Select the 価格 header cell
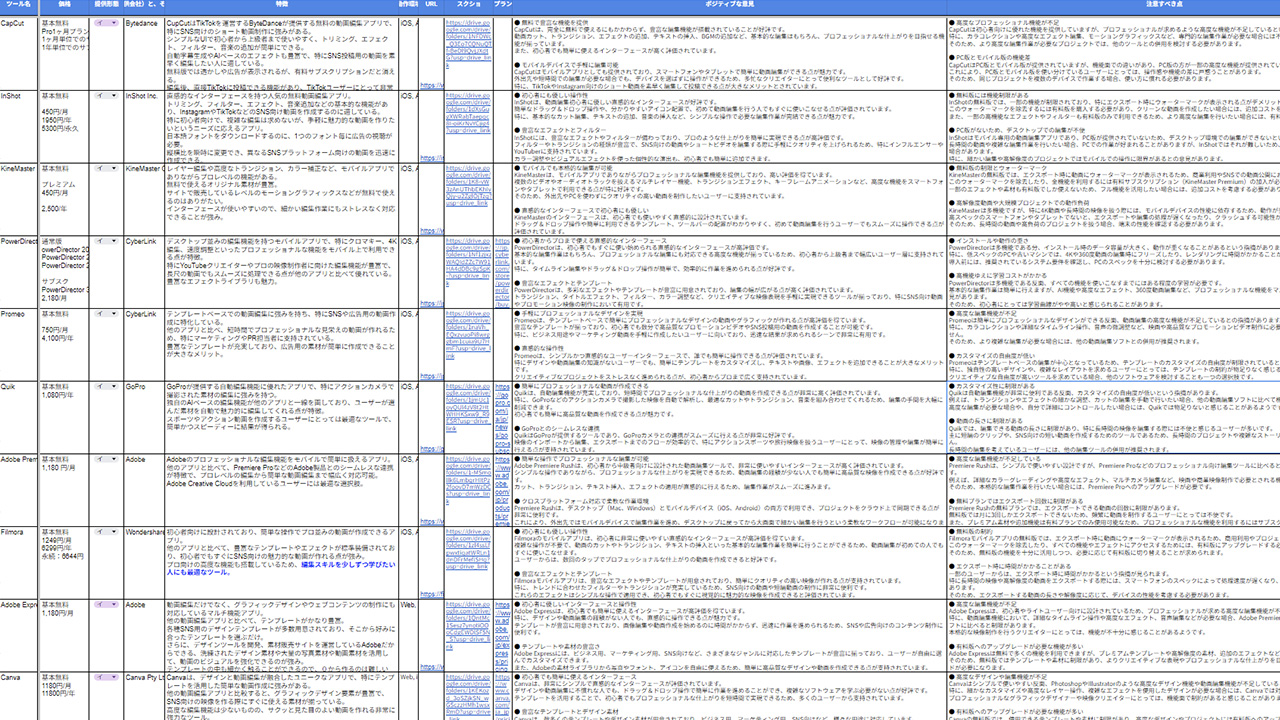 [64, 6]
